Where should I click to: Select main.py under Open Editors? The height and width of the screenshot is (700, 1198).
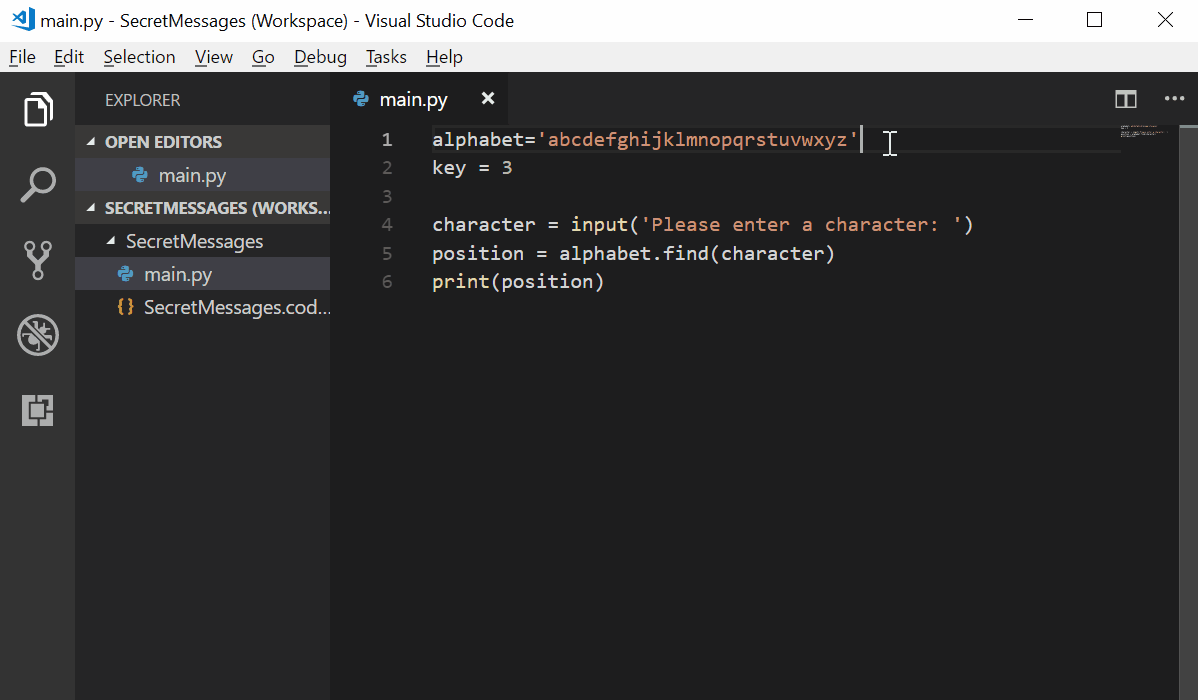click(202, 175)
